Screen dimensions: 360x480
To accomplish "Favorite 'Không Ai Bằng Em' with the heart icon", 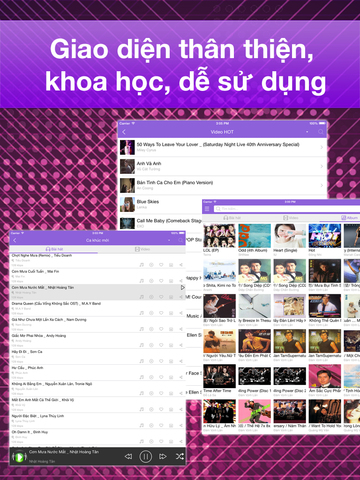I will coord(161,393).
